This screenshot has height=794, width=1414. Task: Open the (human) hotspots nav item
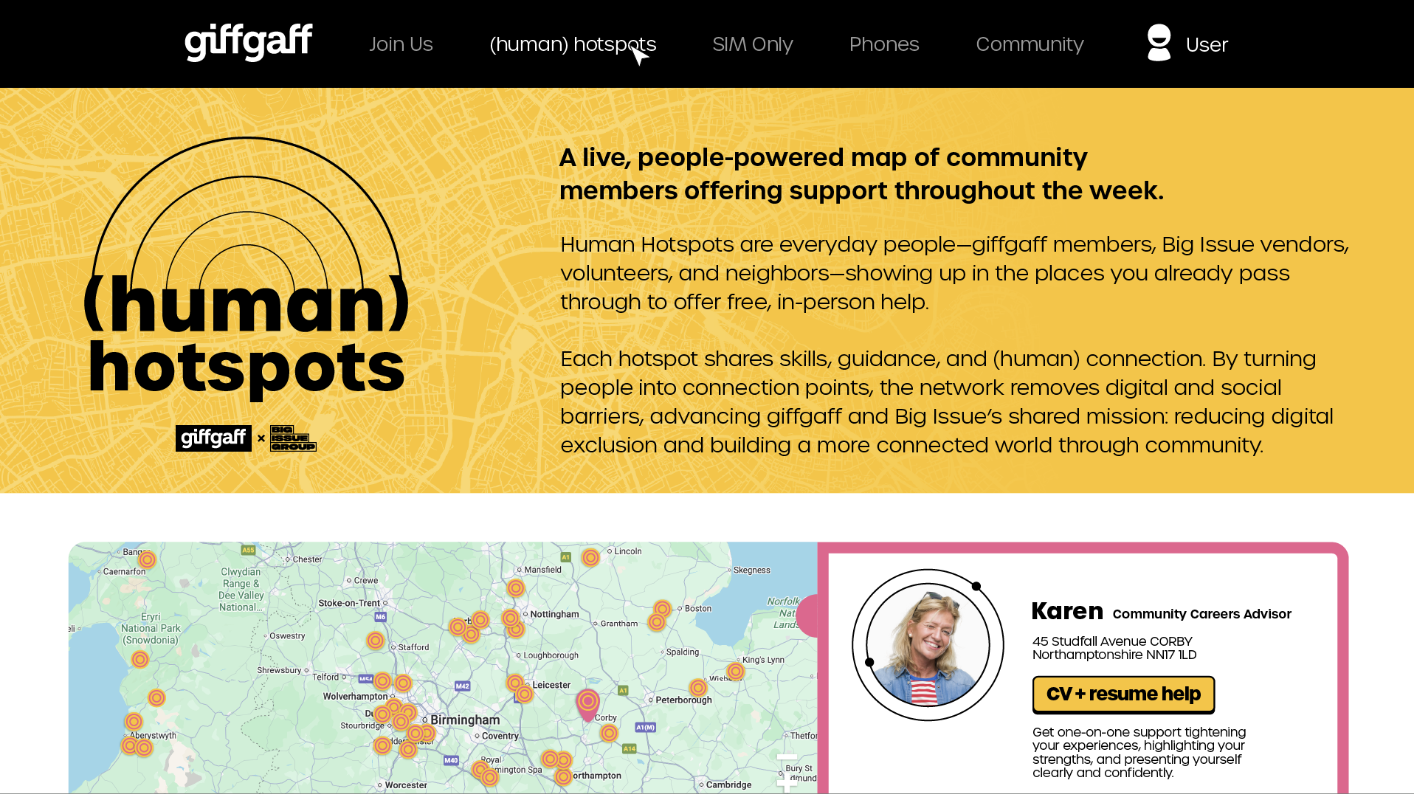[573, 44]
